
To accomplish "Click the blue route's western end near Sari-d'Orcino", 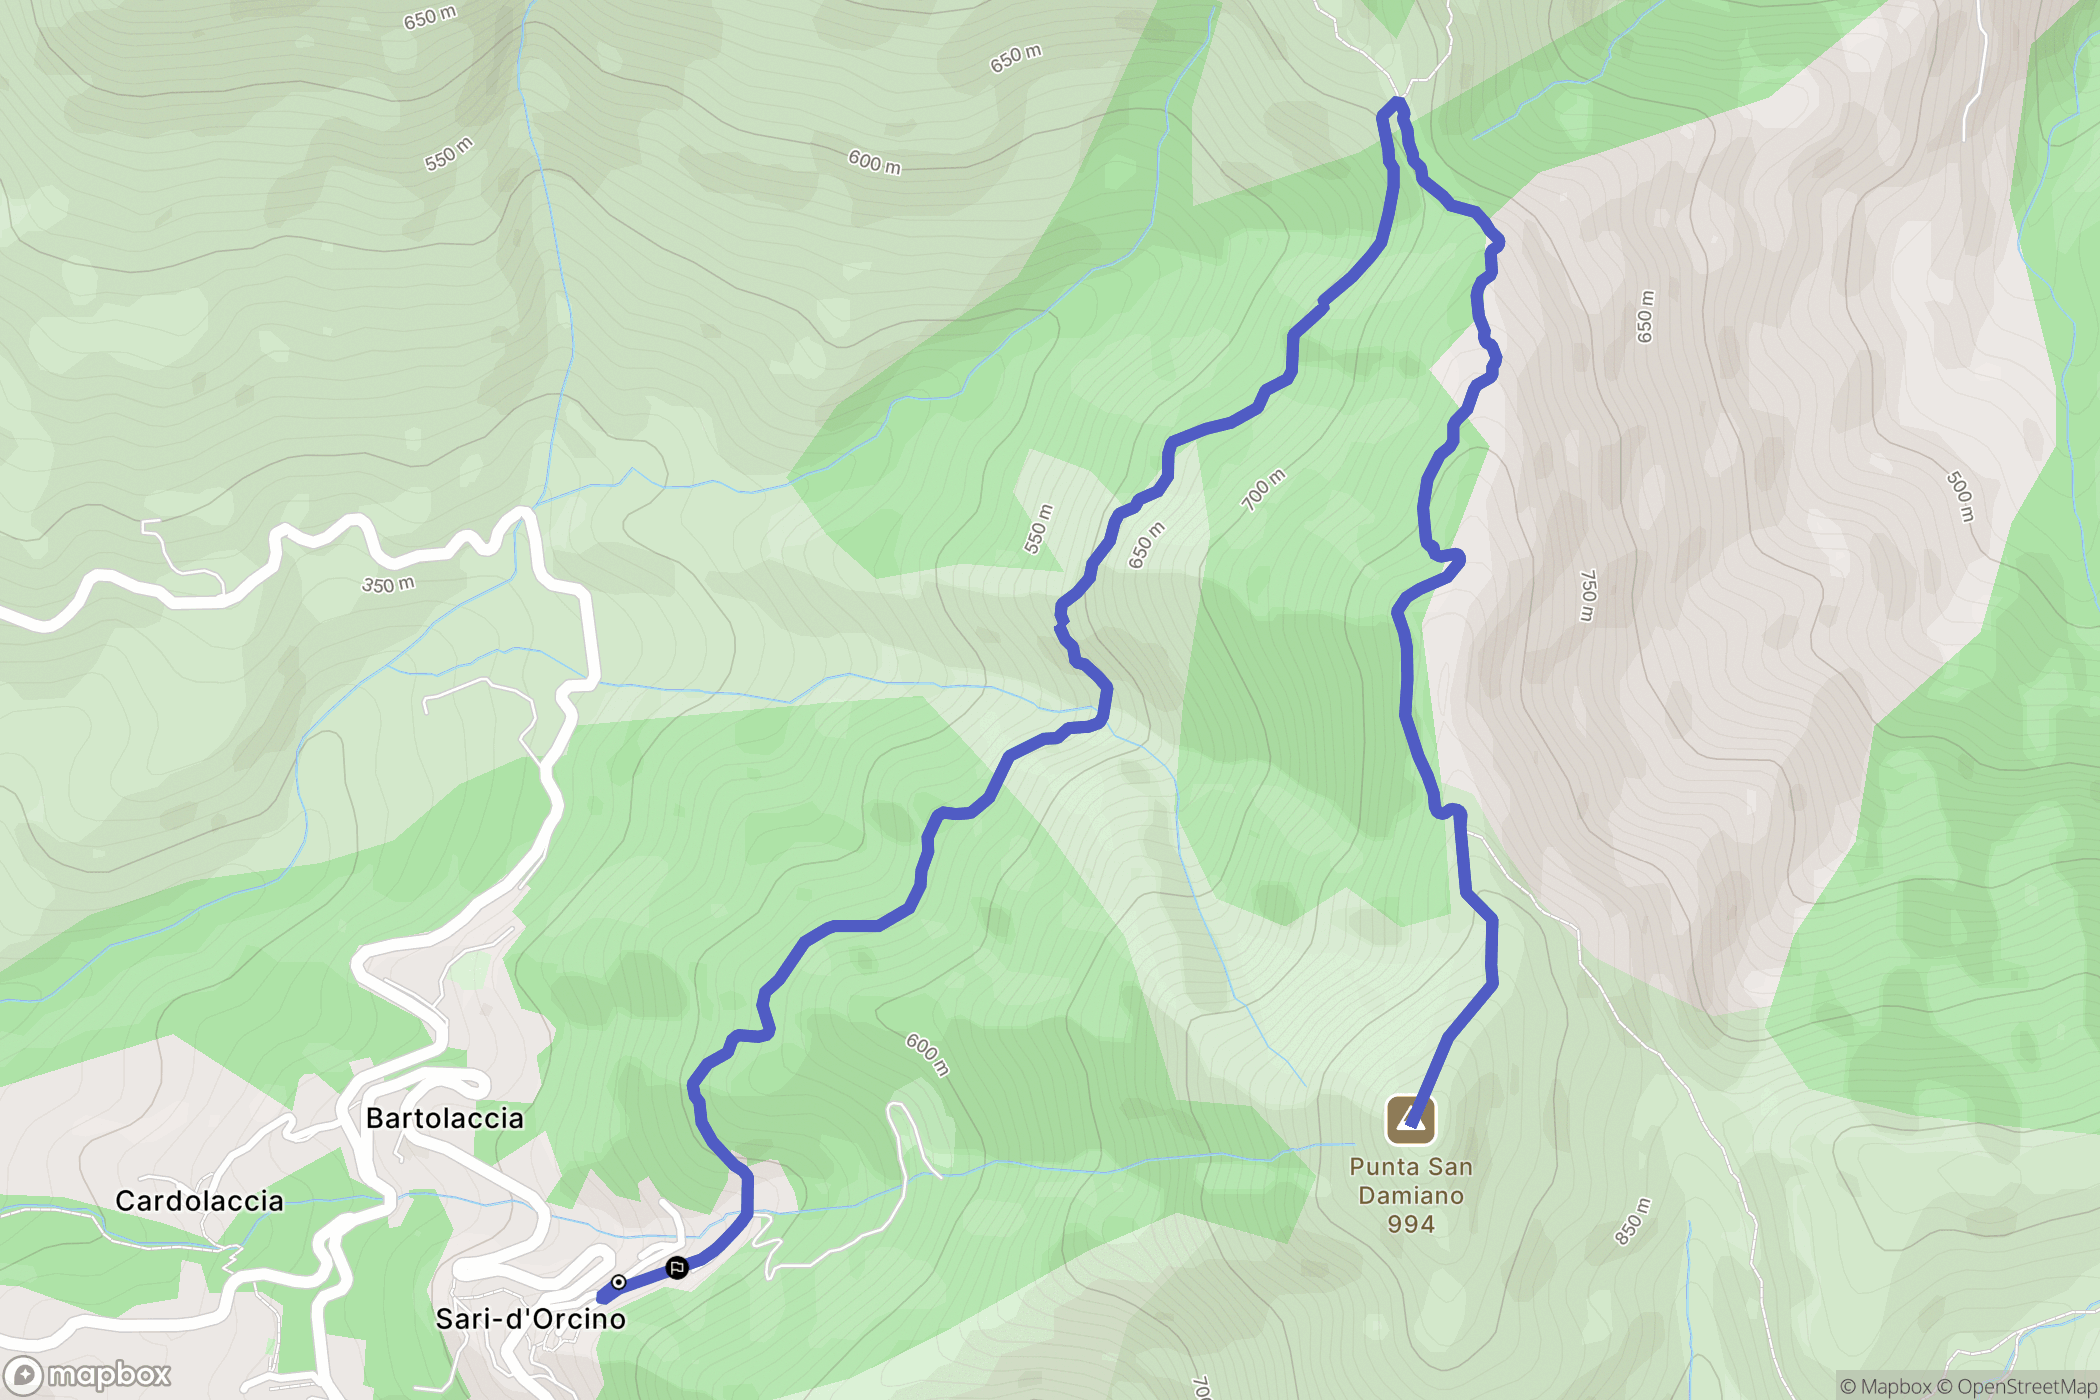I will click(x=603, y=1298).
